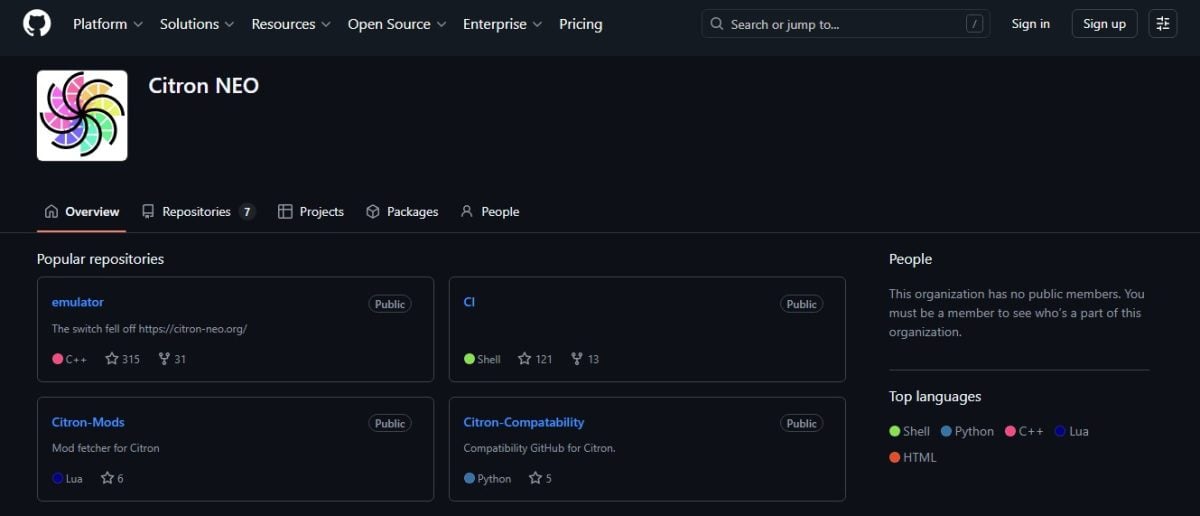This screenshot has width=1200, height=516.
Task: Click the Popular repositories heading
Action: (100, 259)
